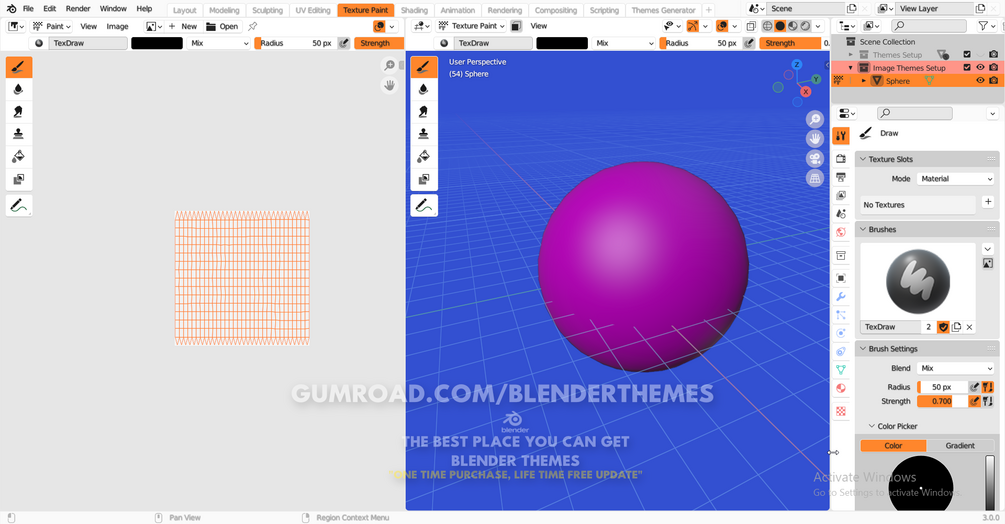The width and height of the screenshot is (1005, 524).
Task: Select solid viewport shading mode
Action: pos(780,26)
